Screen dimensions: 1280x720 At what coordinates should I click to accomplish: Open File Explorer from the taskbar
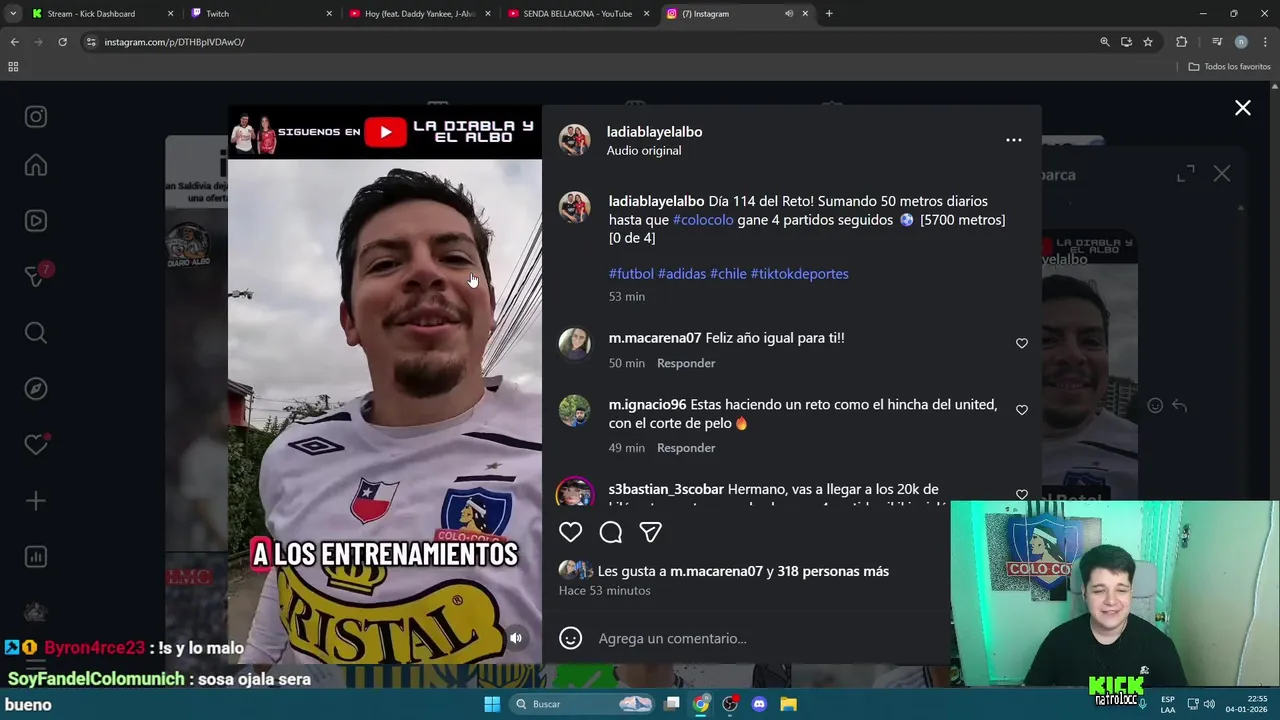coord(788,704)
